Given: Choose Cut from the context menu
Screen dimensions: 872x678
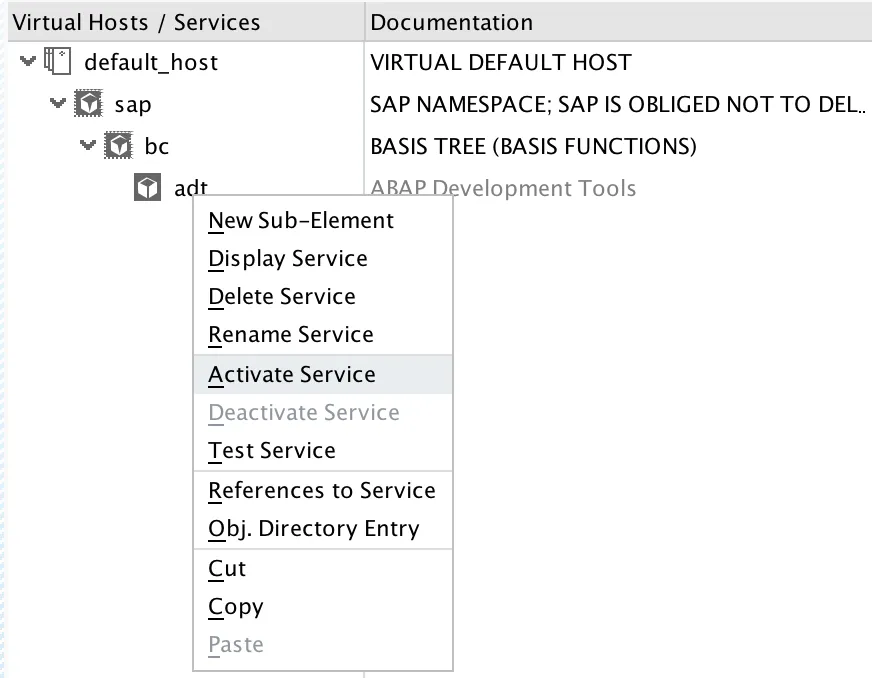Looking at the screenshot, I should coord(227,569).
